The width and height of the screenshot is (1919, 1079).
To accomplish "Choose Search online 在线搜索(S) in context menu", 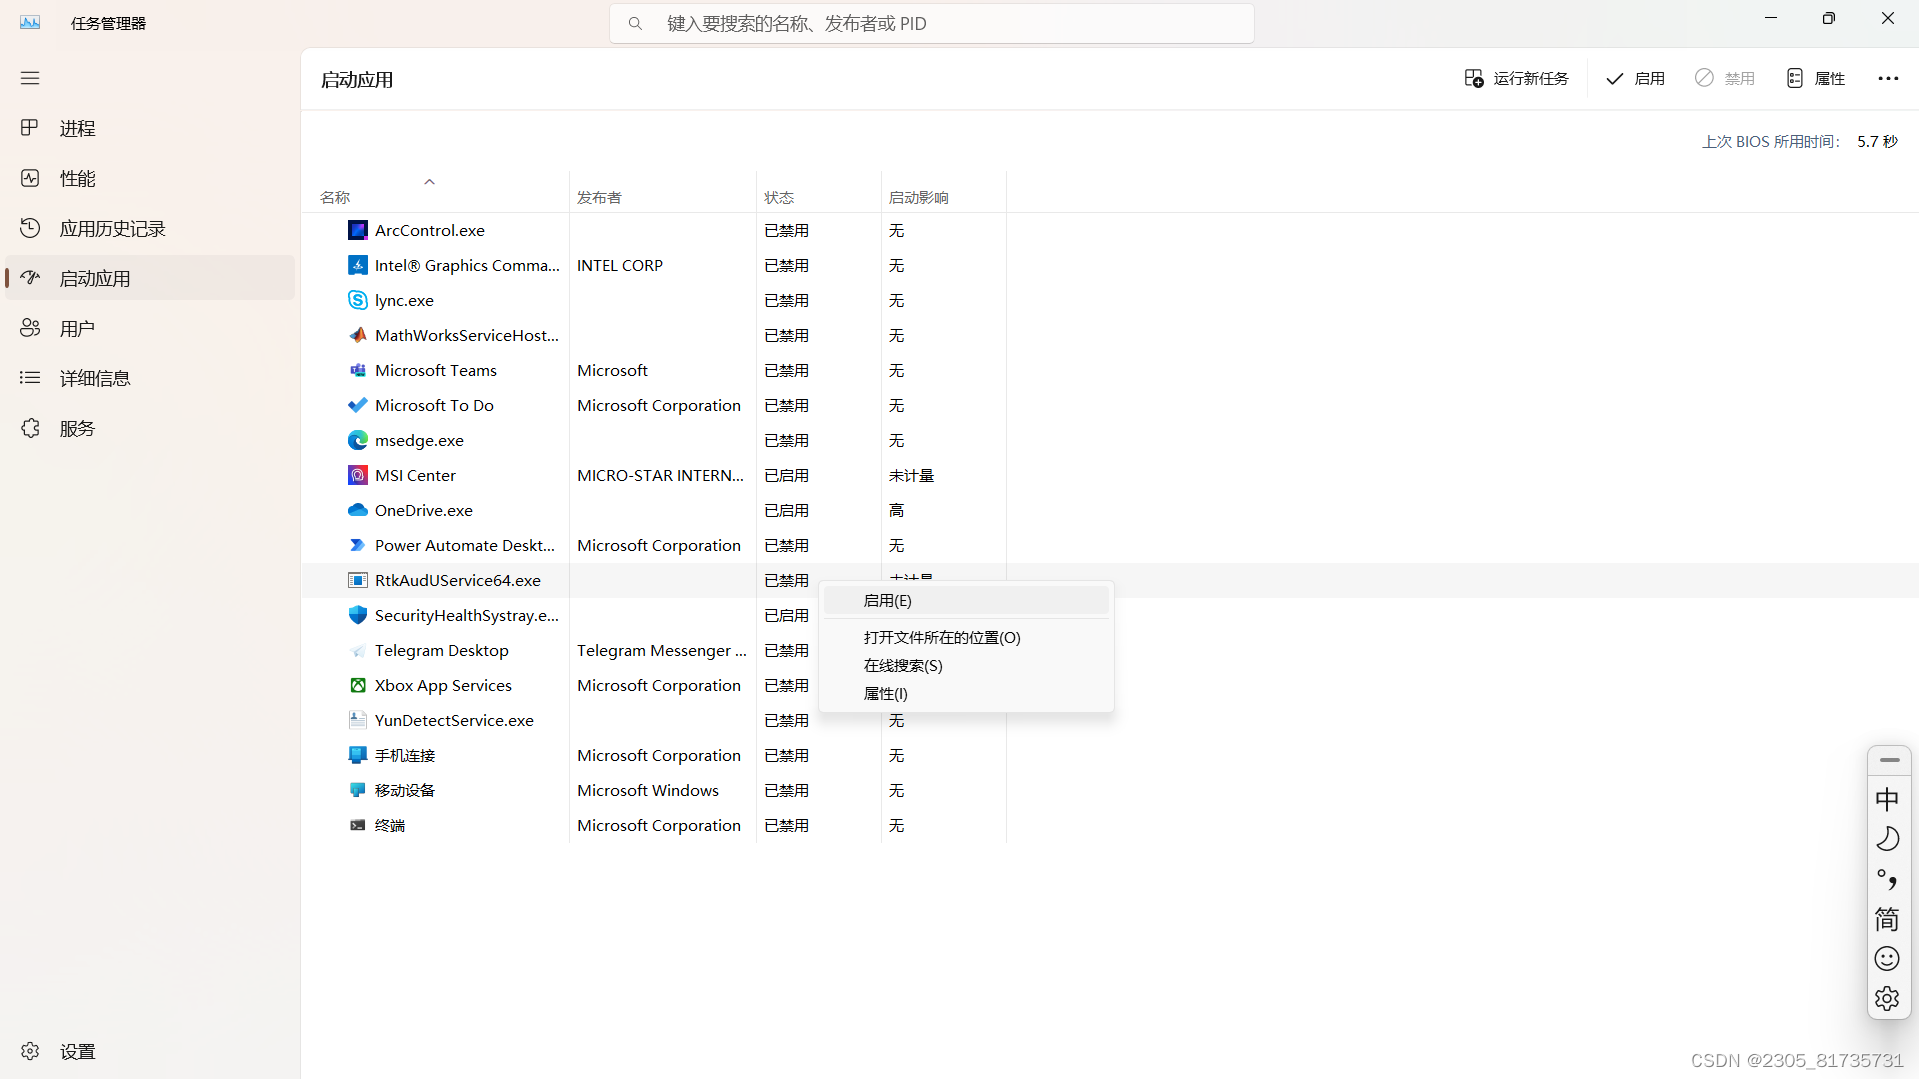I will pos(966,665).
